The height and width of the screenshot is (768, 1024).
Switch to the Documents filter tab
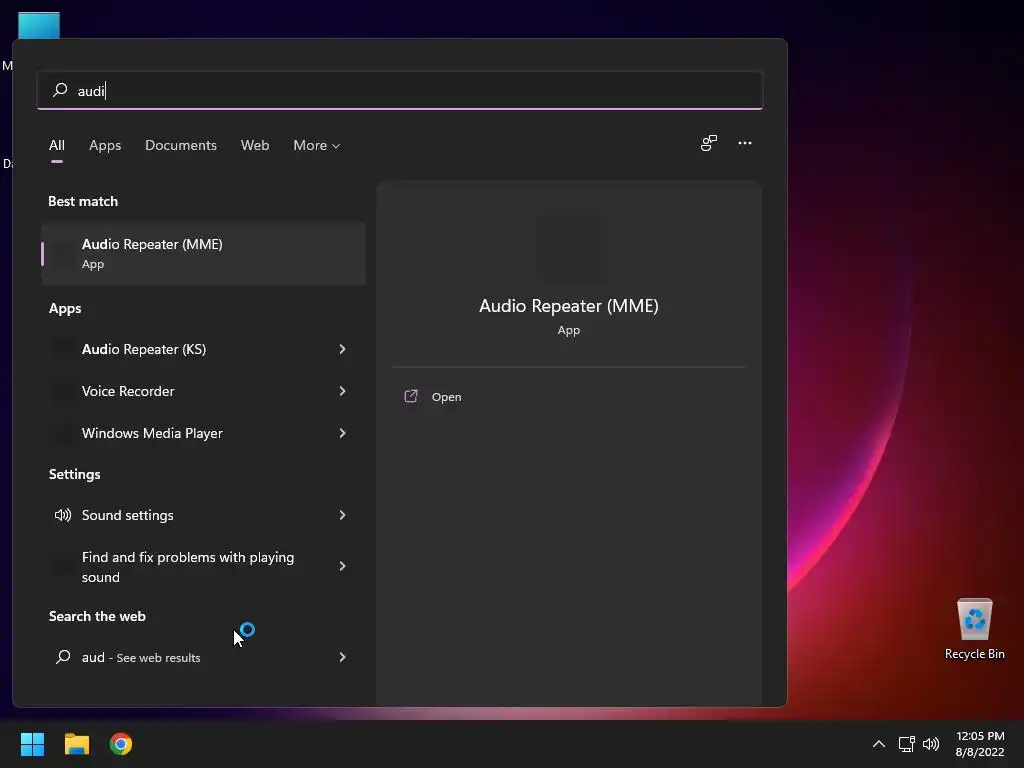[181, 145]
